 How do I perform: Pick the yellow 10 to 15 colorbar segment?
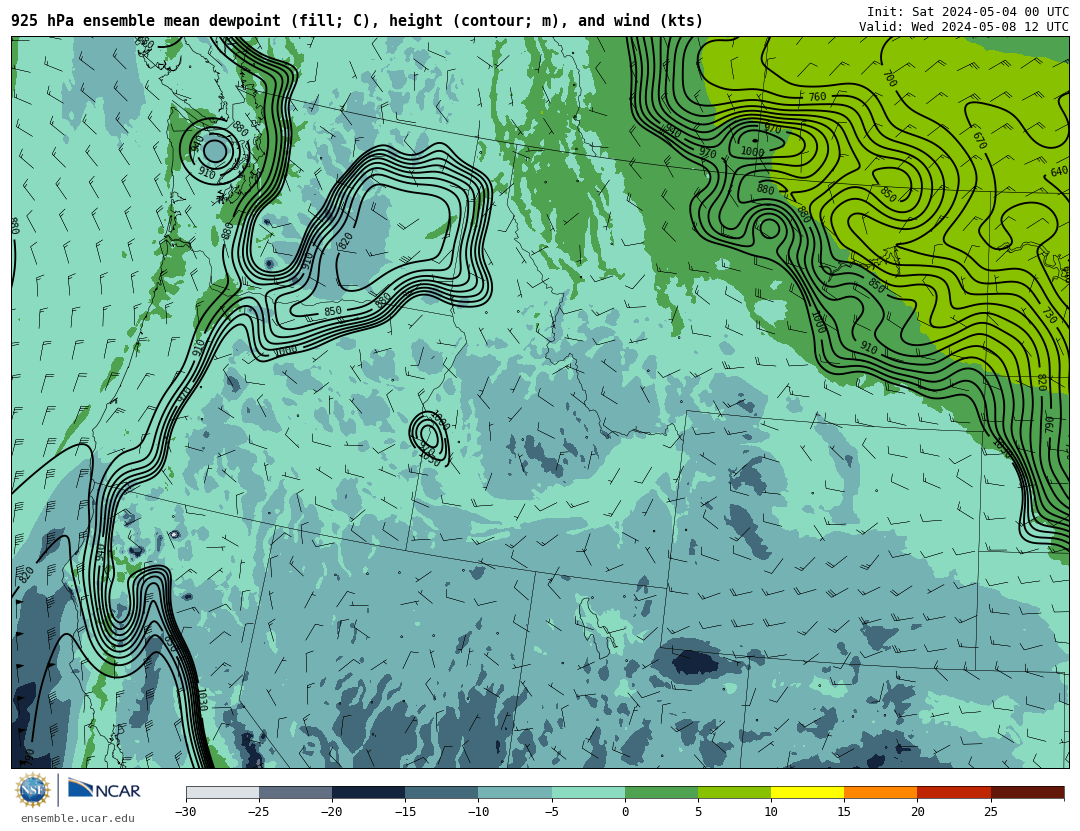807,792
